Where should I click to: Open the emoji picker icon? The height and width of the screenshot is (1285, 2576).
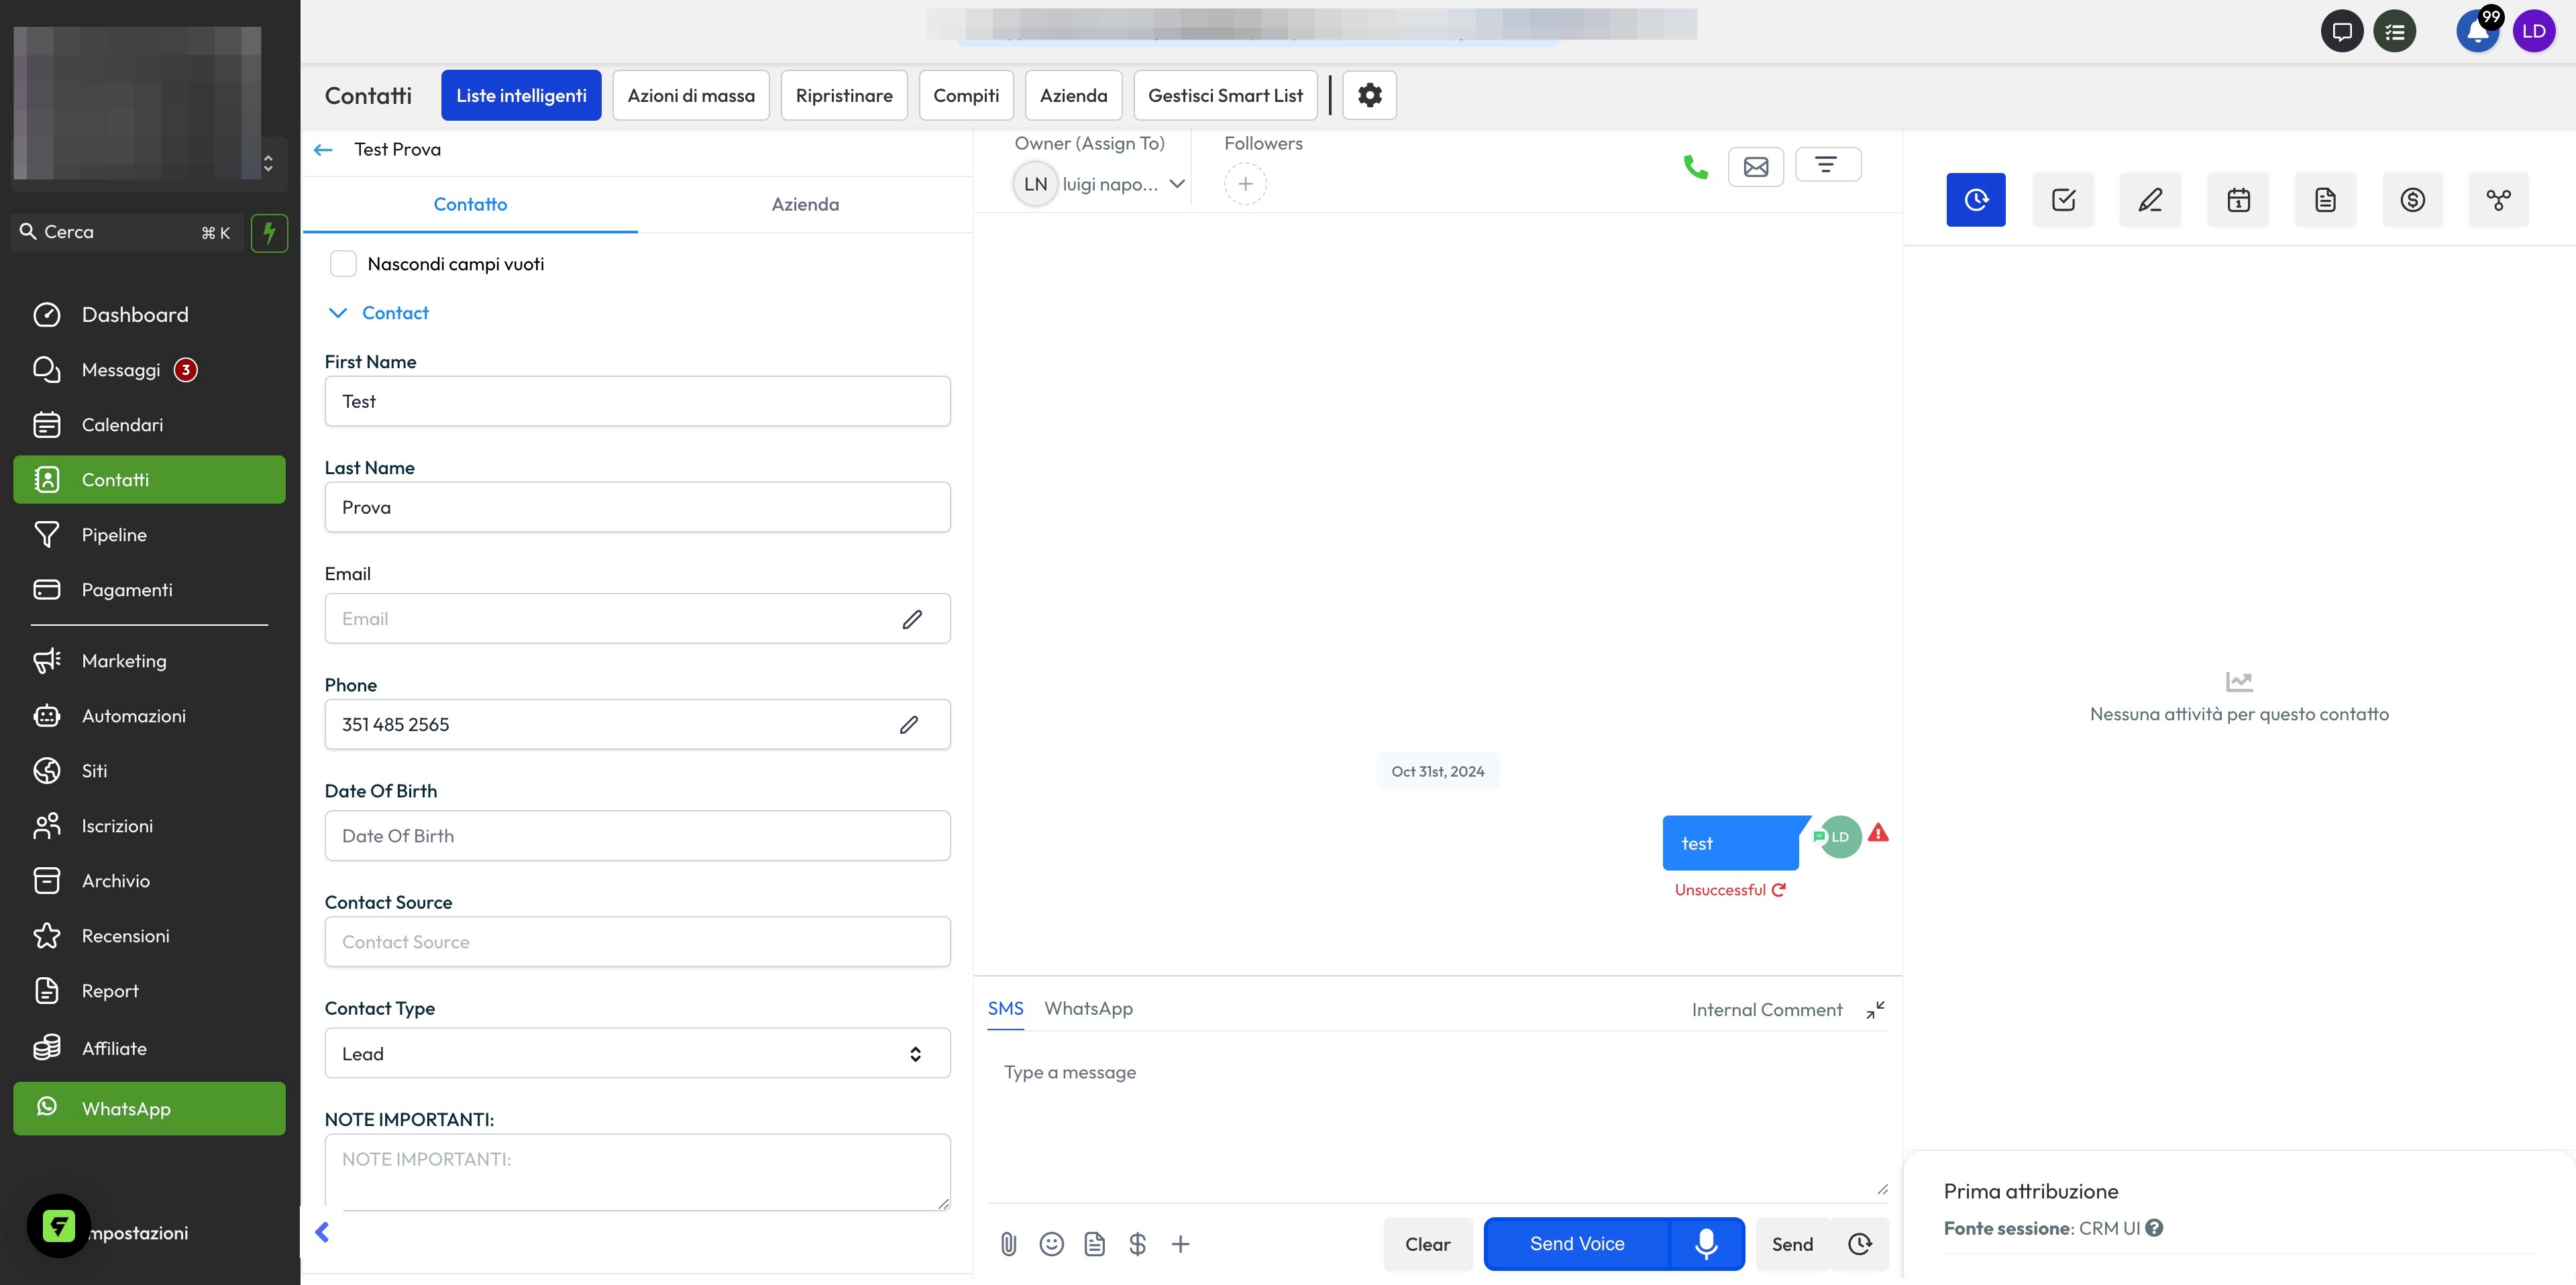point(1051,1243)
